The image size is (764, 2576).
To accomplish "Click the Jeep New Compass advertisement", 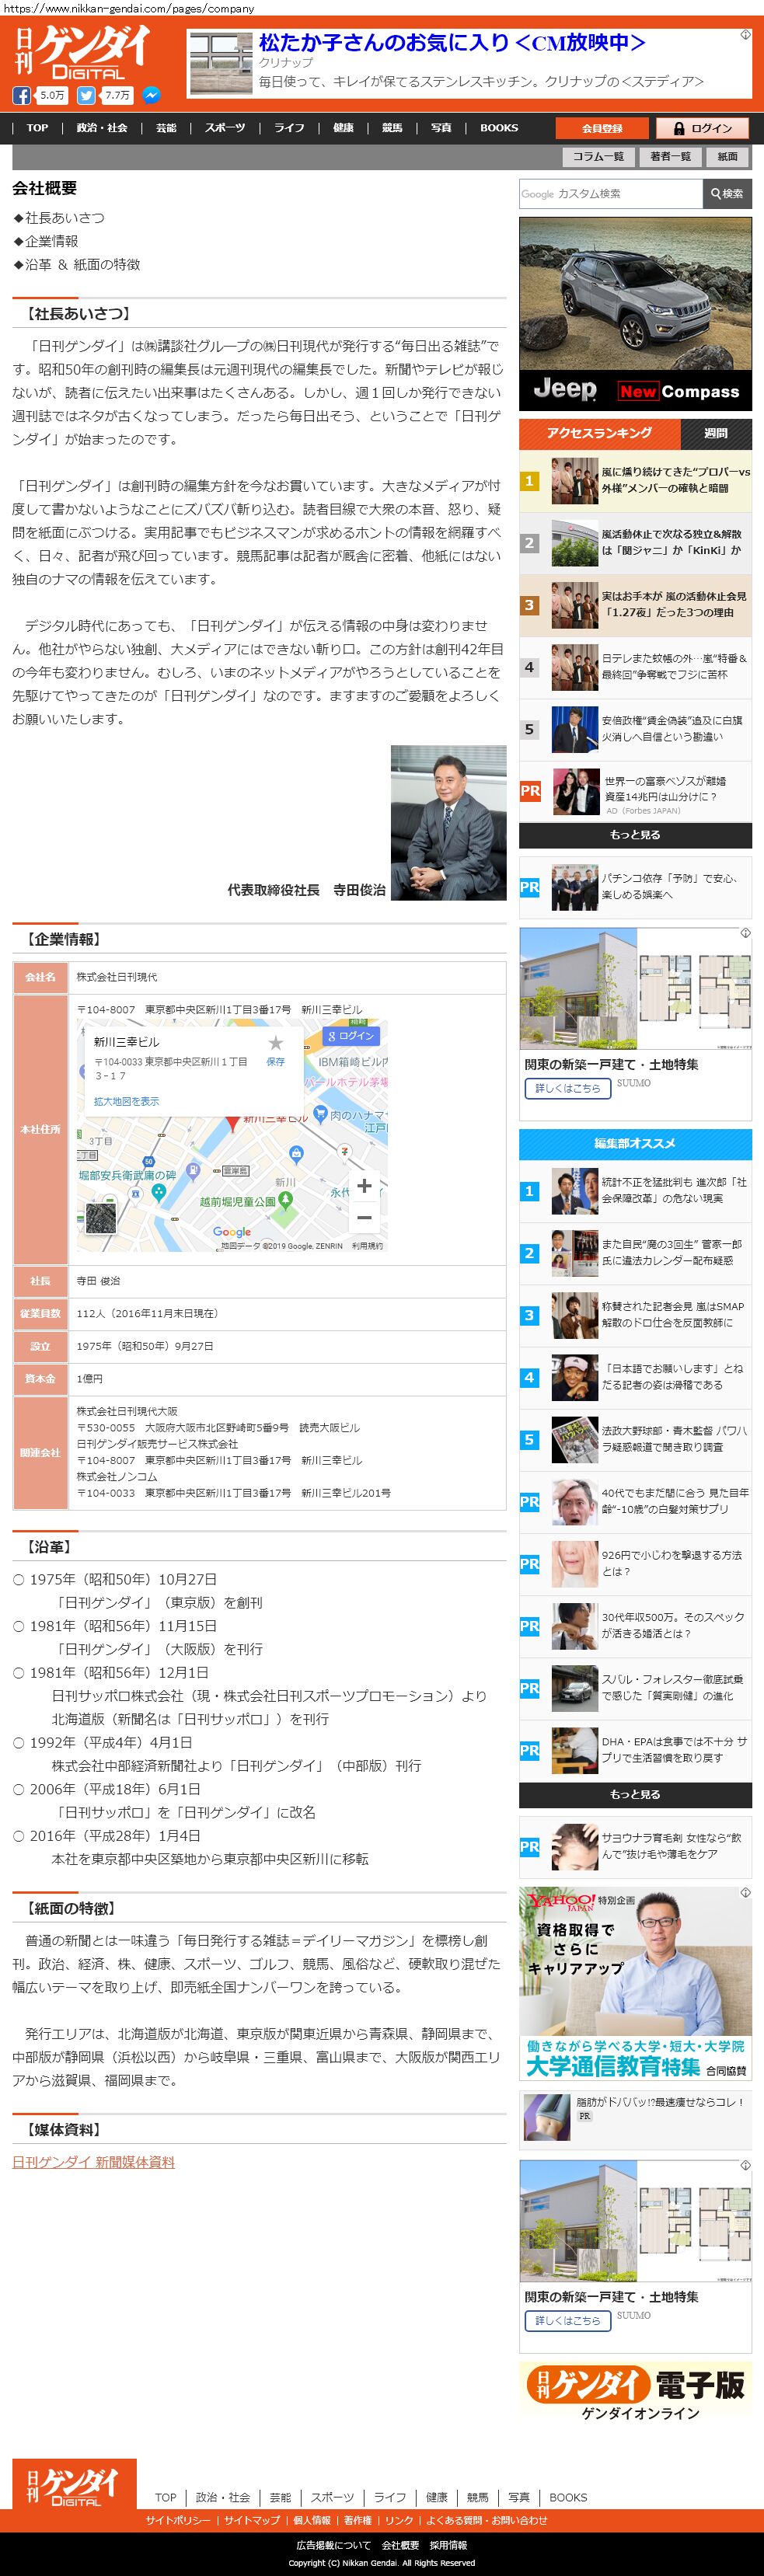I will pyautogui.click(x=635, y=314).
